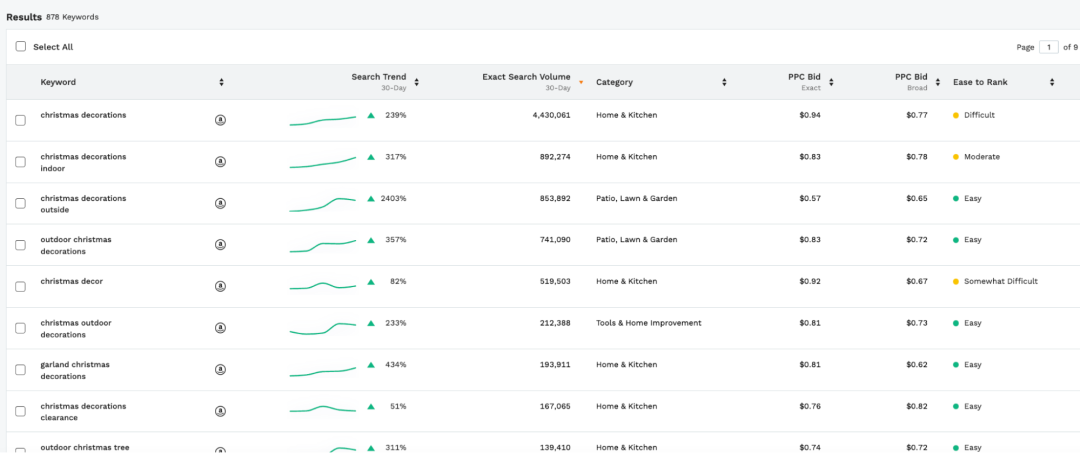This screenshot has width=1080, height=453.
Task: Click trend sparkline for christmas decorations outside
Action: [323, 204]
